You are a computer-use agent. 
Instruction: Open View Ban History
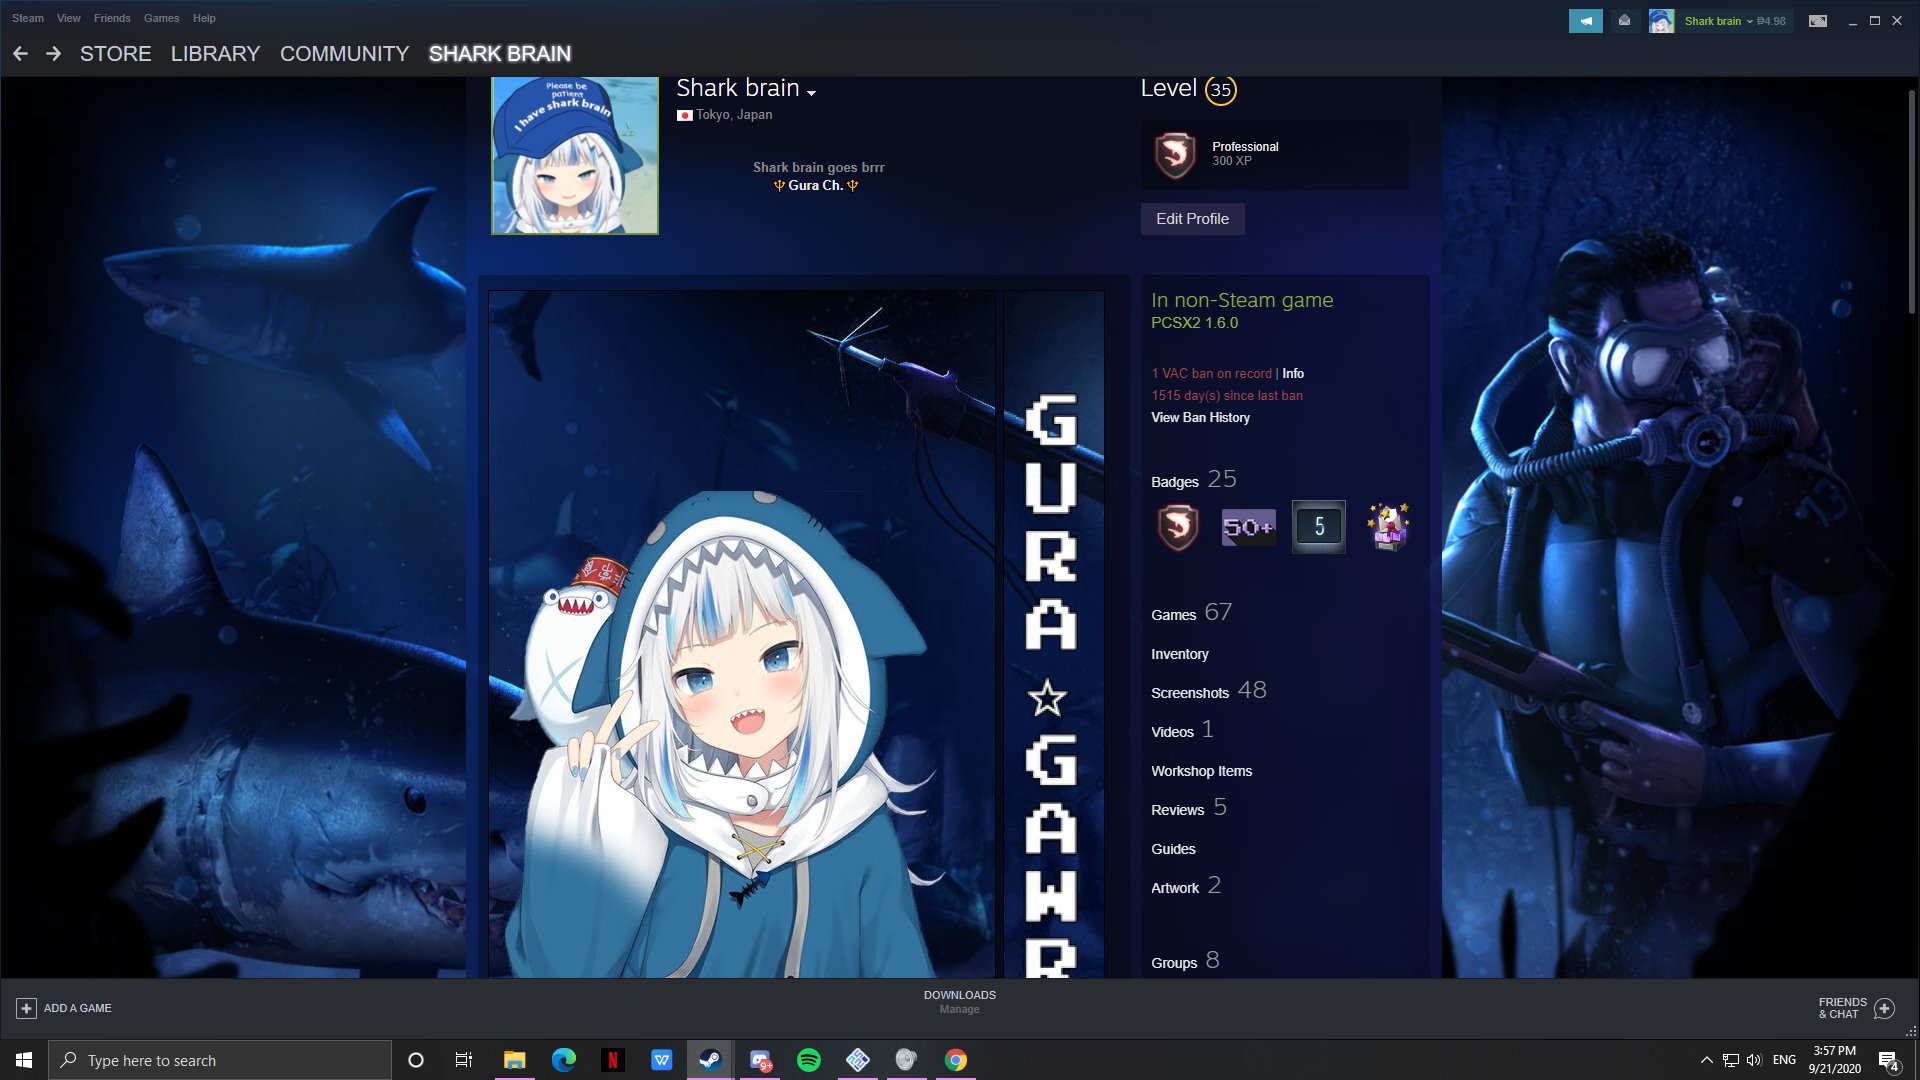tap(1199, 417)
